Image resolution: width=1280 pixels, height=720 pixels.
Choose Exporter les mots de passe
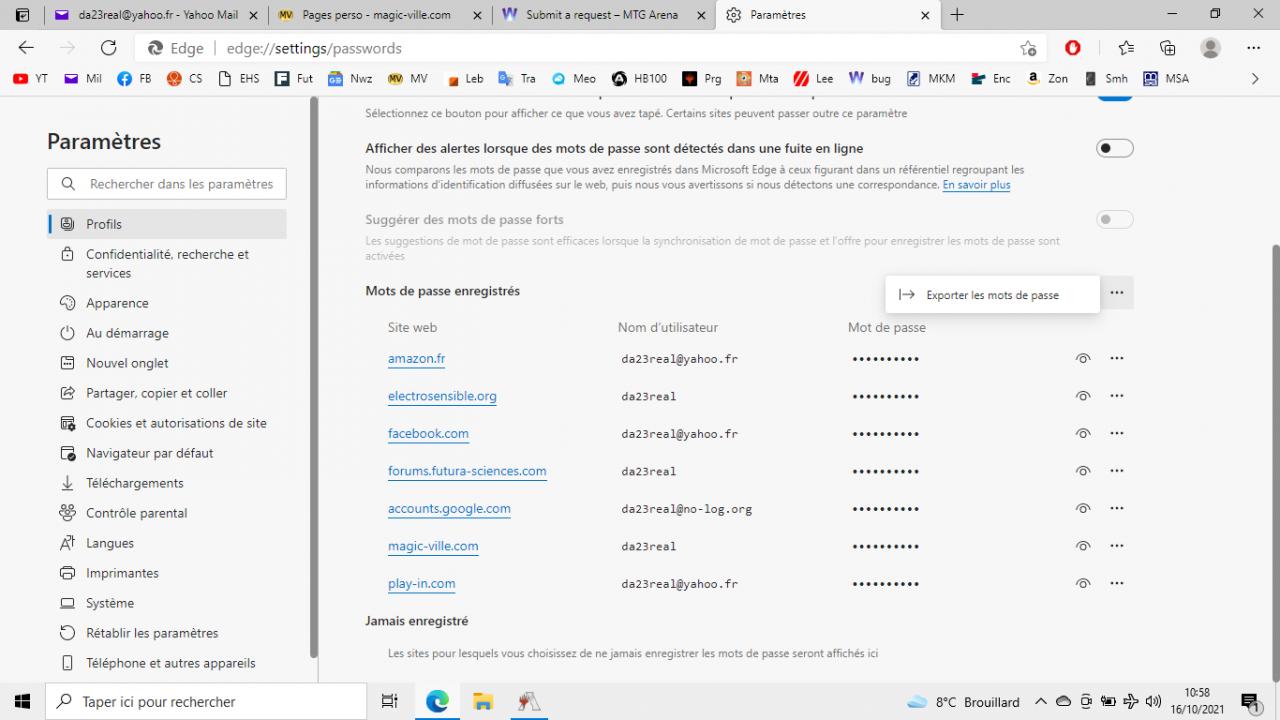992,295
